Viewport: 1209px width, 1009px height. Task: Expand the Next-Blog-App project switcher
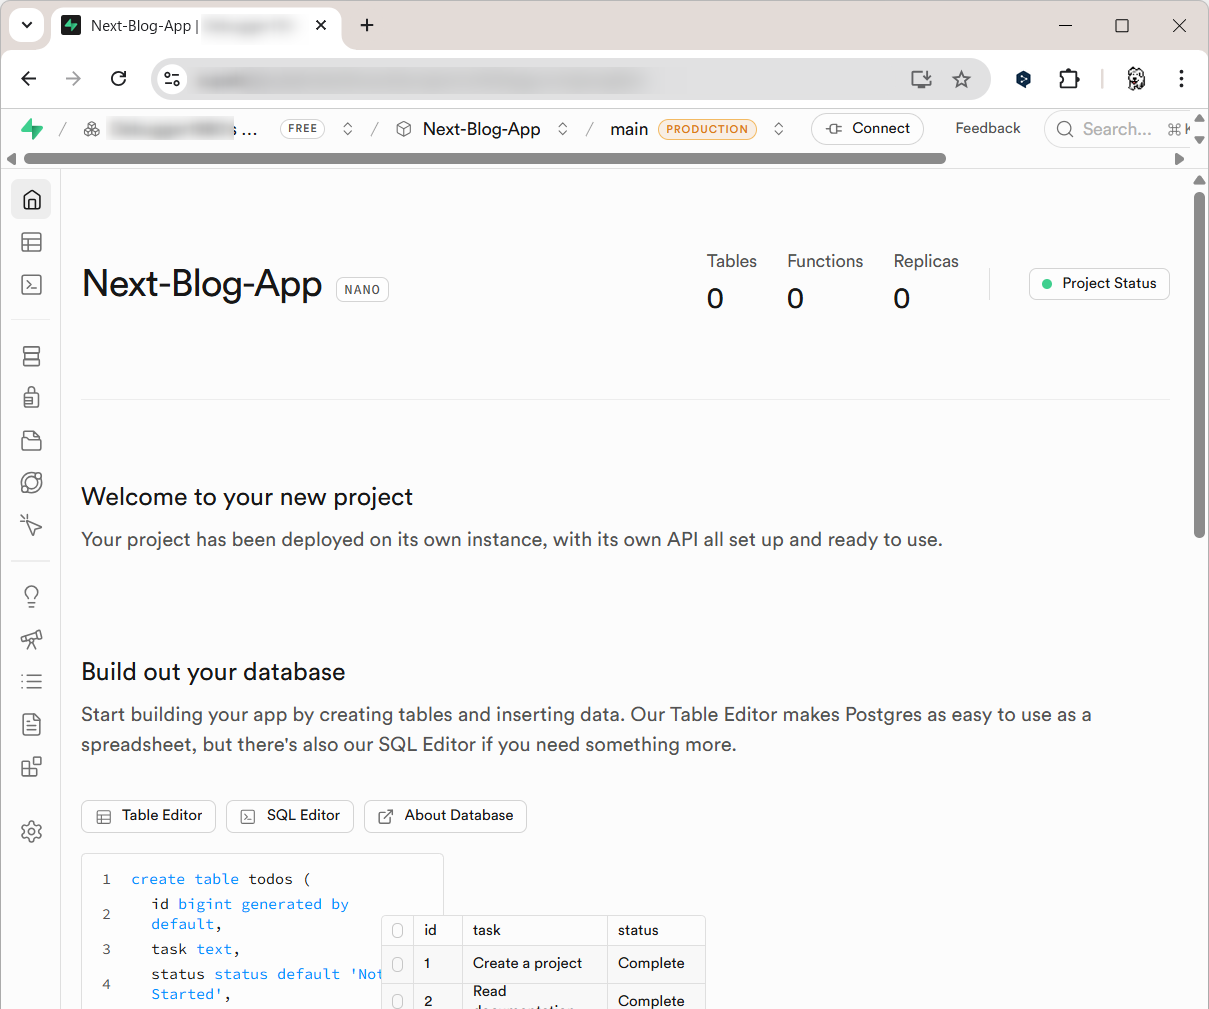coord(563,129)
